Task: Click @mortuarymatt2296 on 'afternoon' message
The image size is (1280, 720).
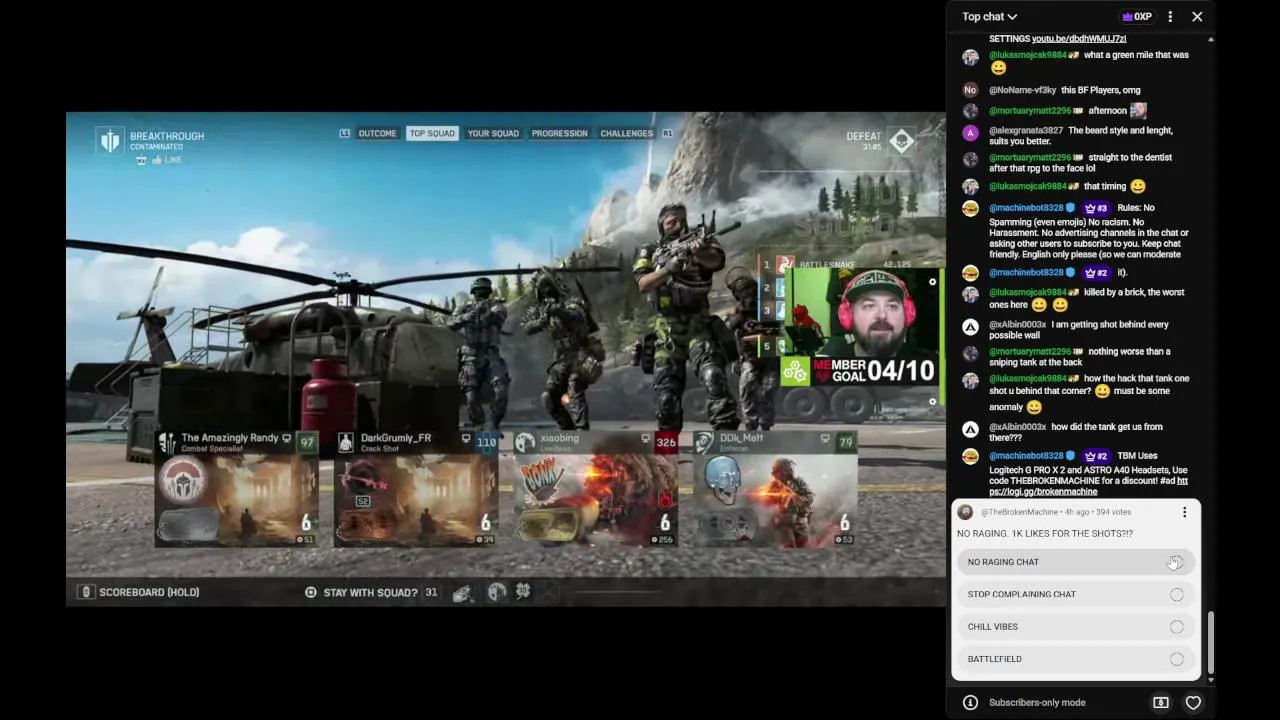Action: [x=1030, y=111]
